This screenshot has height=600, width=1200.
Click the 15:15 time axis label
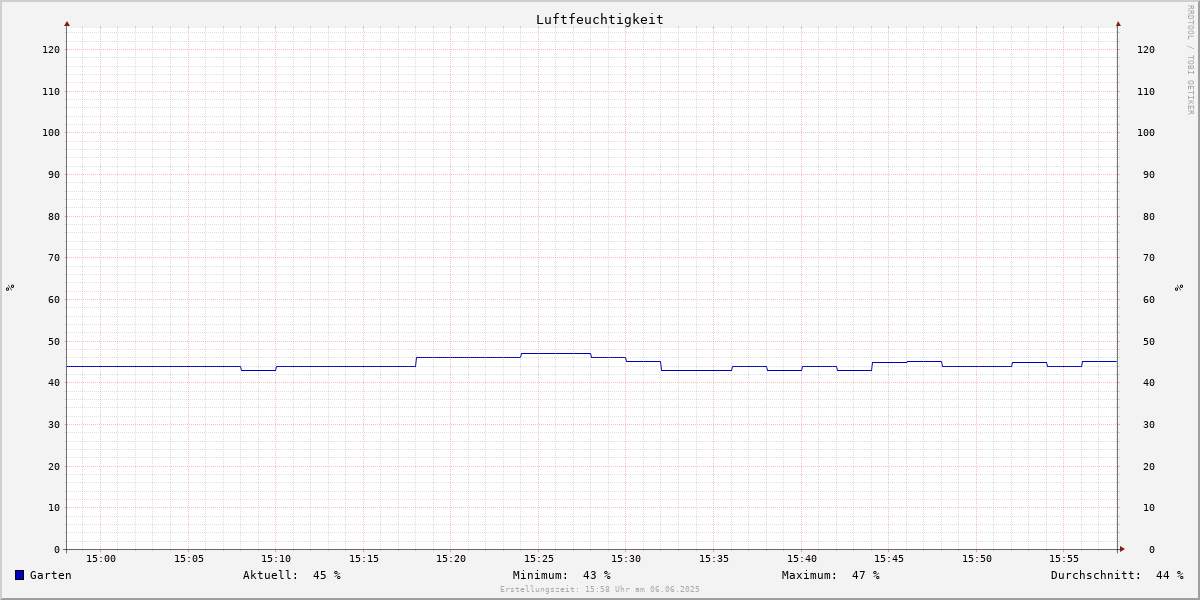click(x=364, y=559)
